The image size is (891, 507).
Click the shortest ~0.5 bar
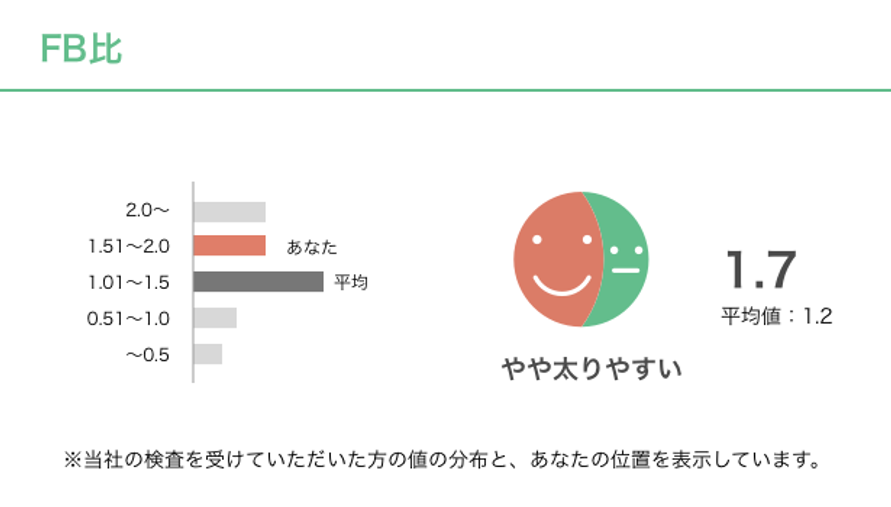(x=208, y=354)
